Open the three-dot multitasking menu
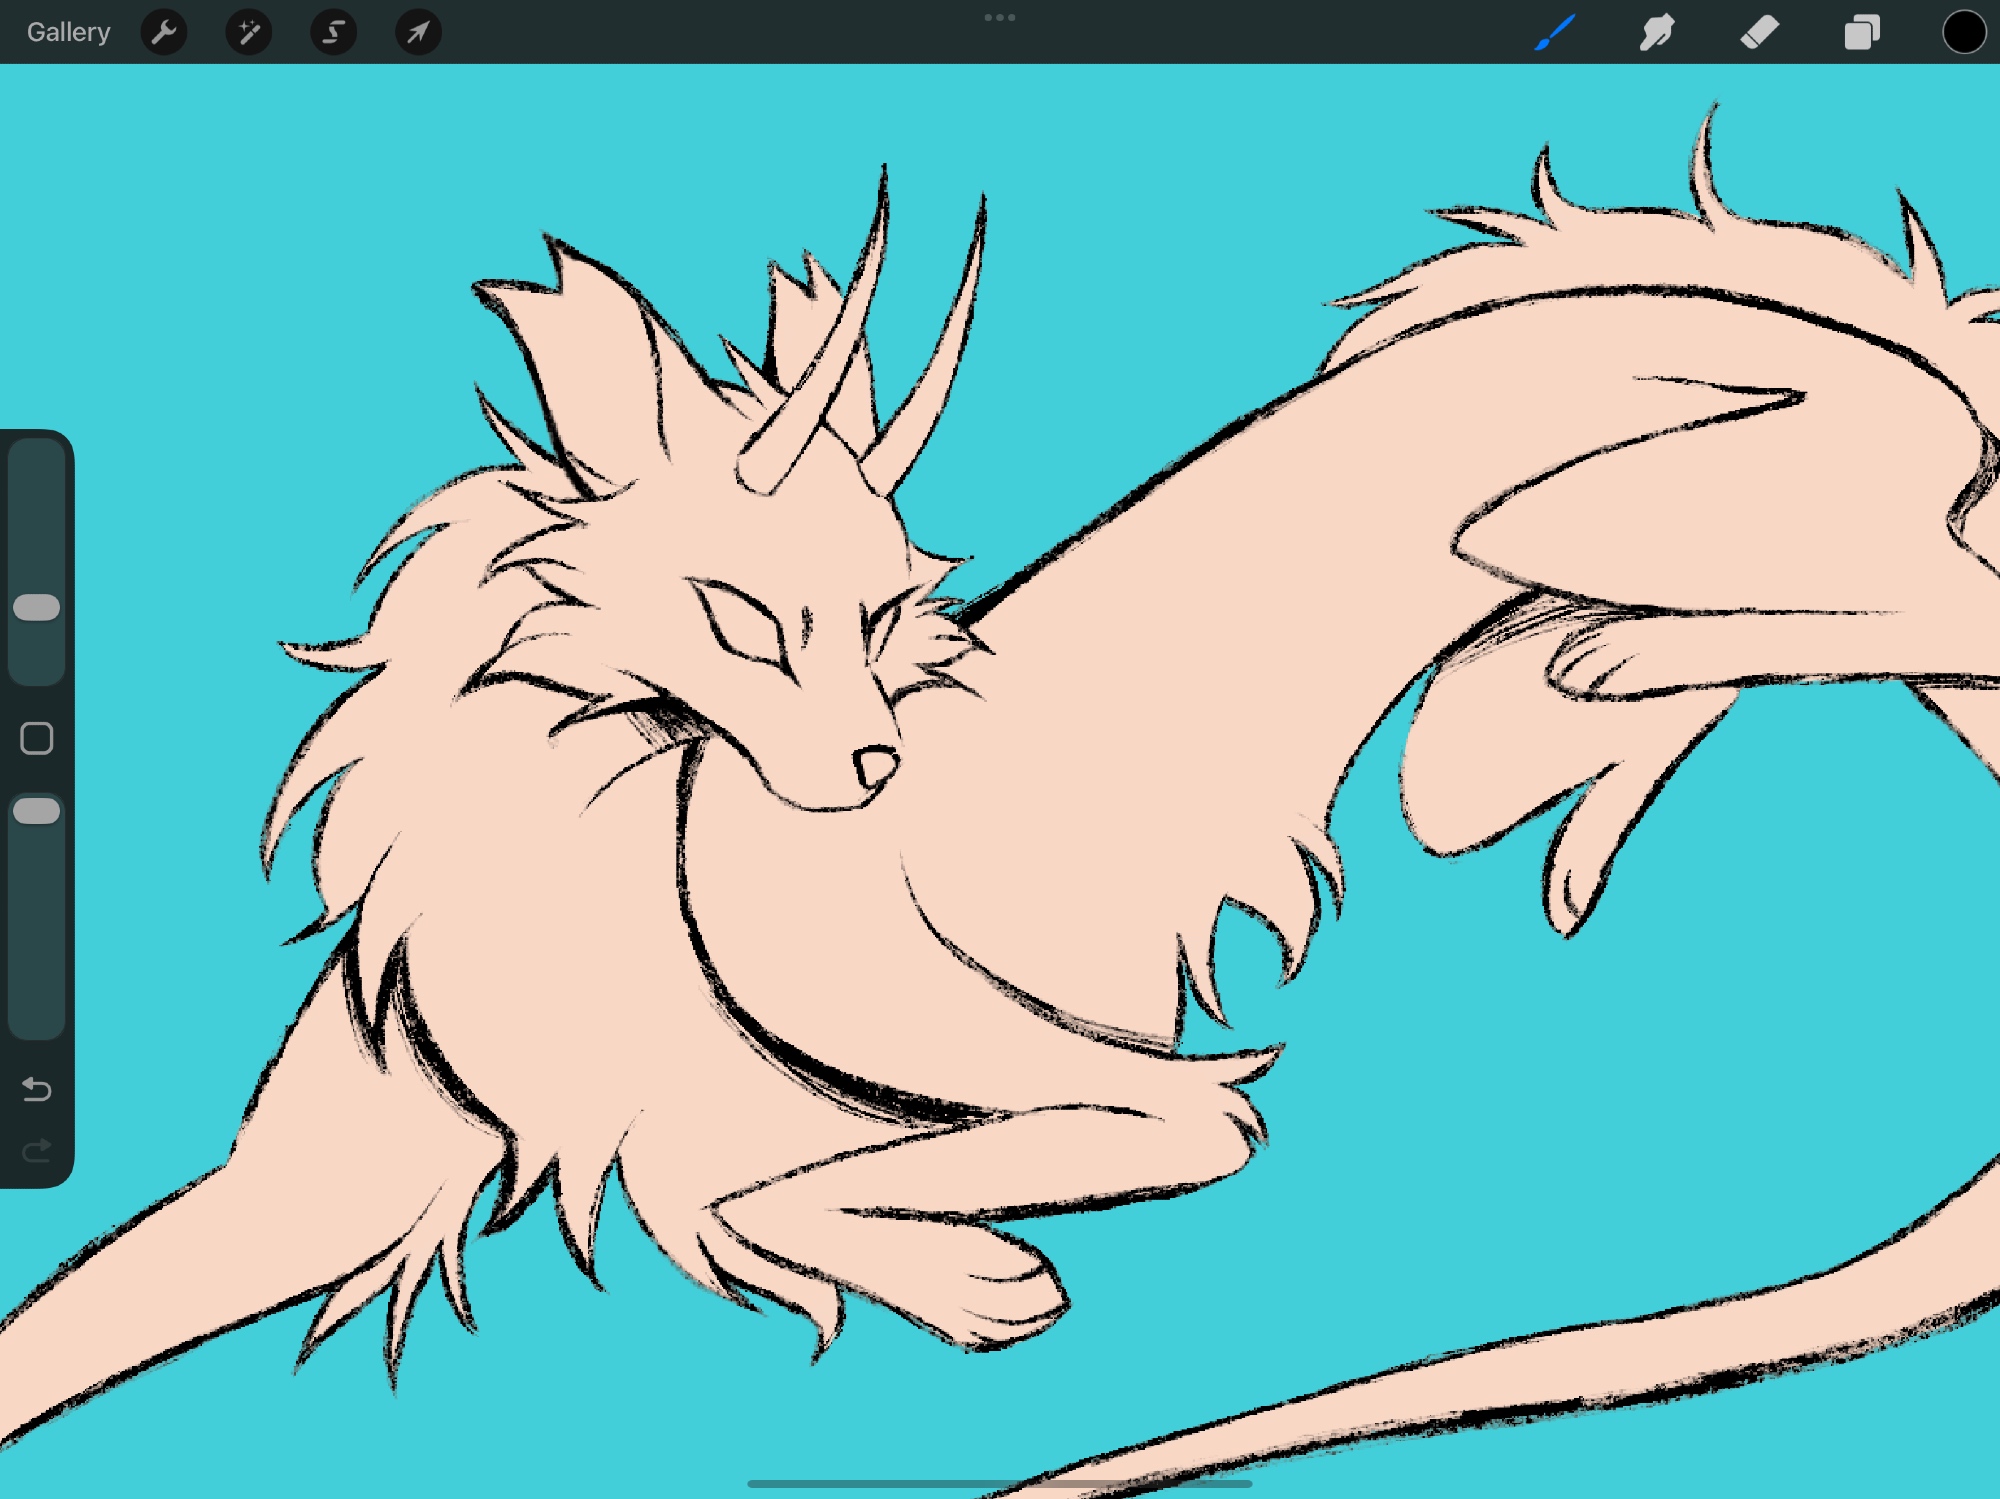Viewport: 2000px width, 1499px height. [x=999, y=17]
